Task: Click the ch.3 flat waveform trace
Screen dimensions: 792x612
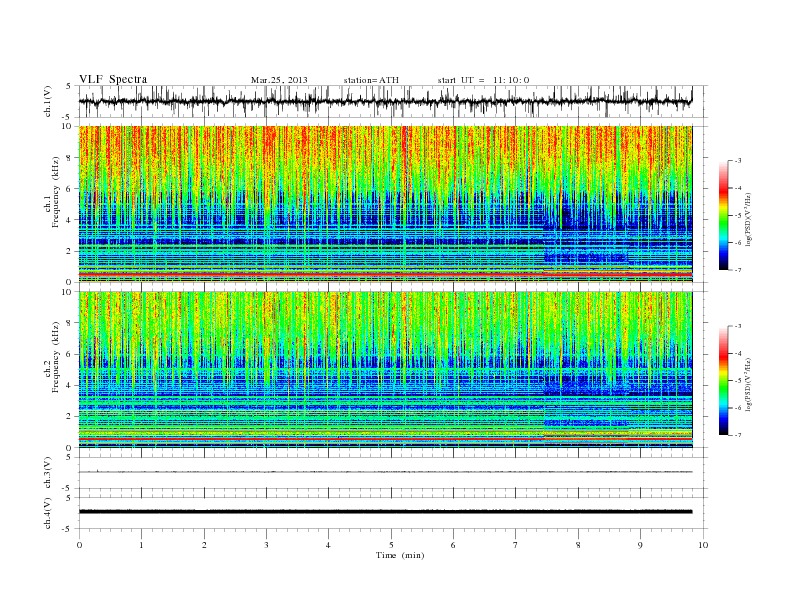Action: click(385, 472)
